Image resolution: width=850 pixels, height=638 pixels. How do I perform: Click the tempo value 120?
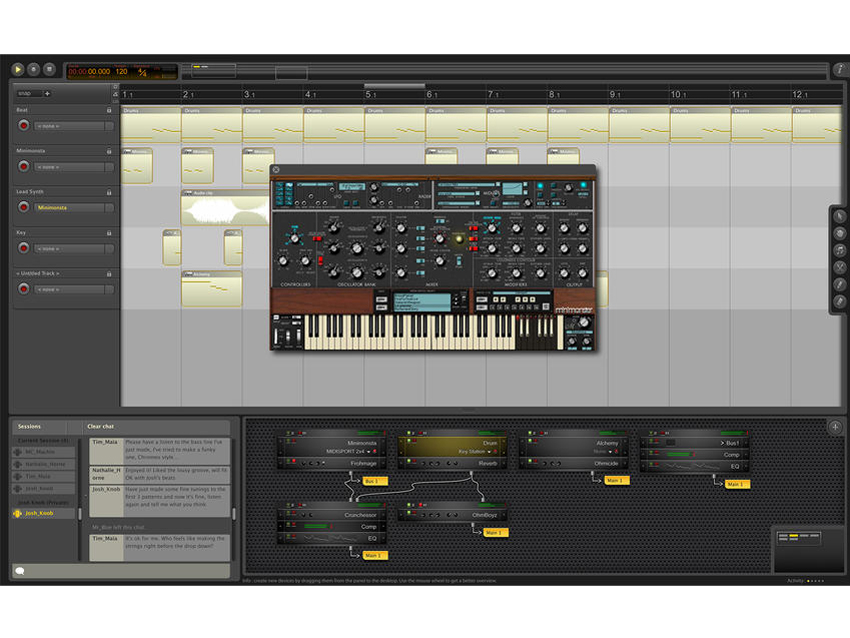pos(122,71)
